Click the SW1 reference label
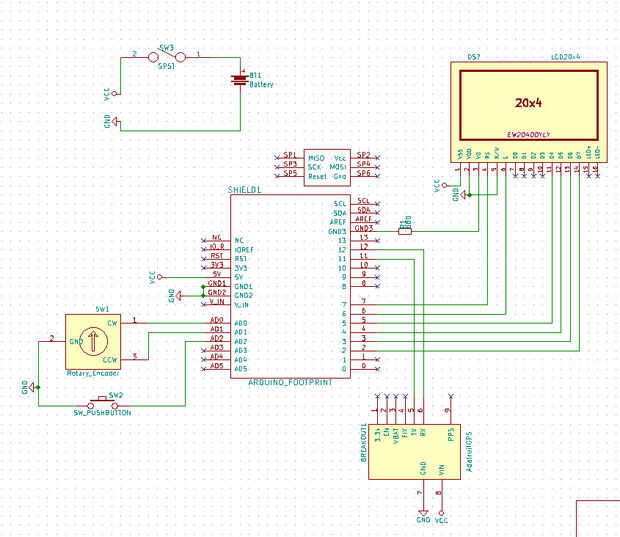The width and height of the screenshot is (620, 537). (x=102, y=309)
